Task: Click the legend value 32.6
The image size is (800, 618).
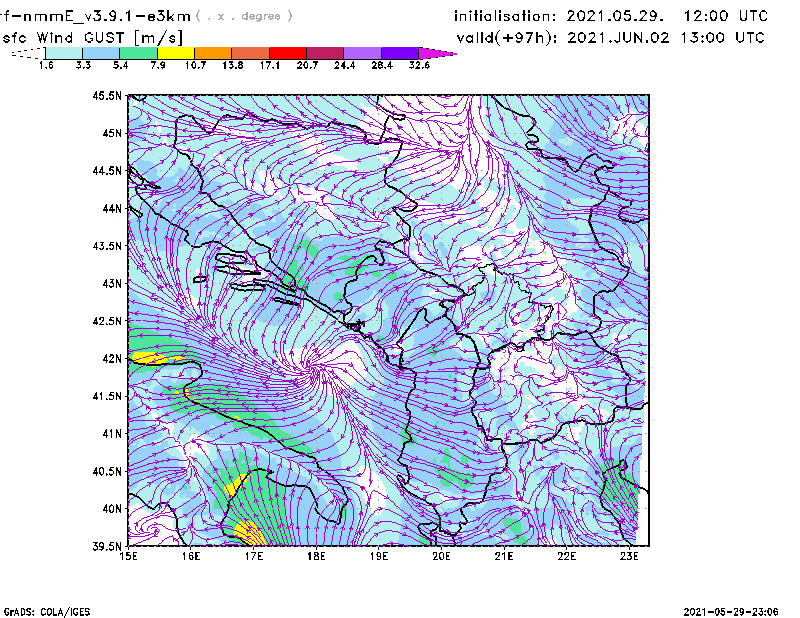Action: tap(419, 65)
